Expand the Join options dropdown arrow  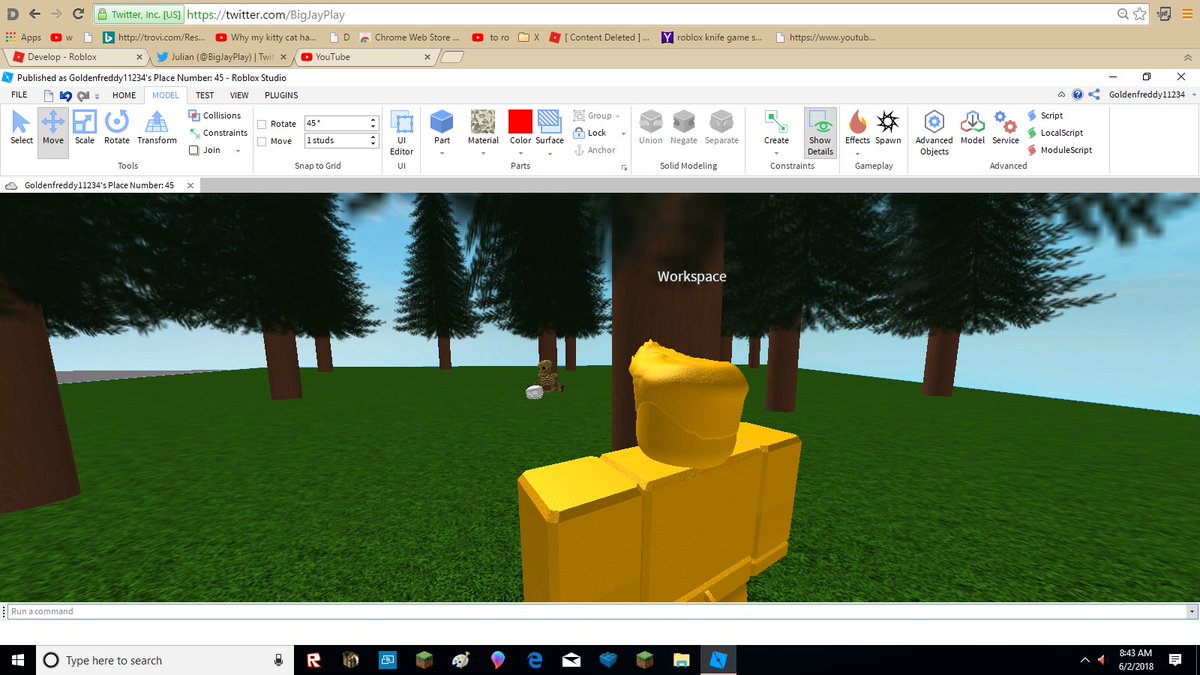click(238, 151)
